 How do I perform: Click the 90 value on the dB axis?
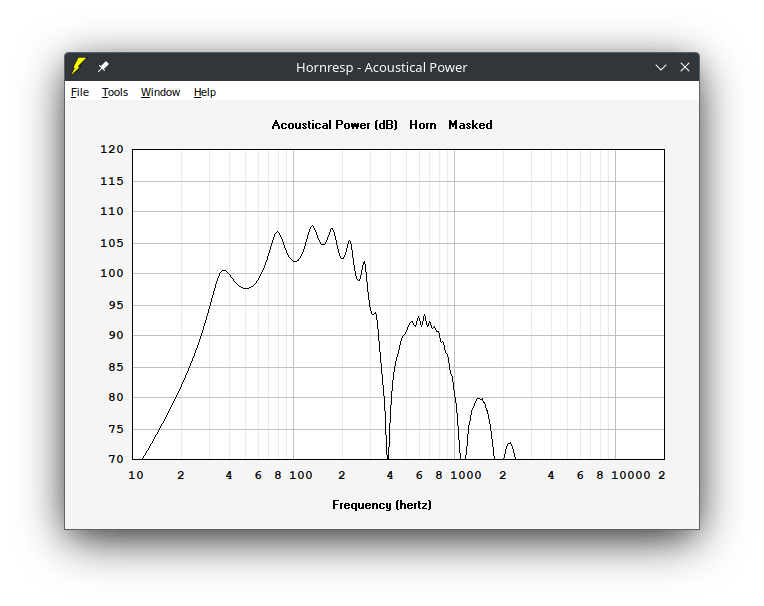pos(116,335)
